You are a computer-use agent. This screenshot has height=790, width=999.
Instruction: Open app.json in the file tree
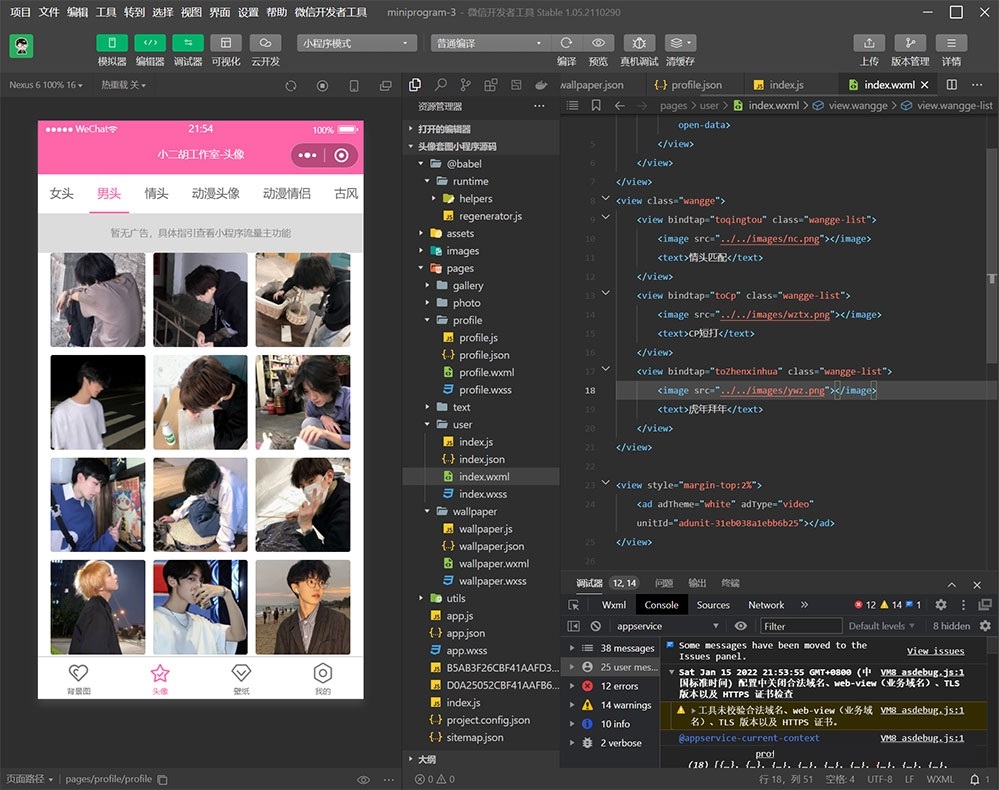(465, 633)
